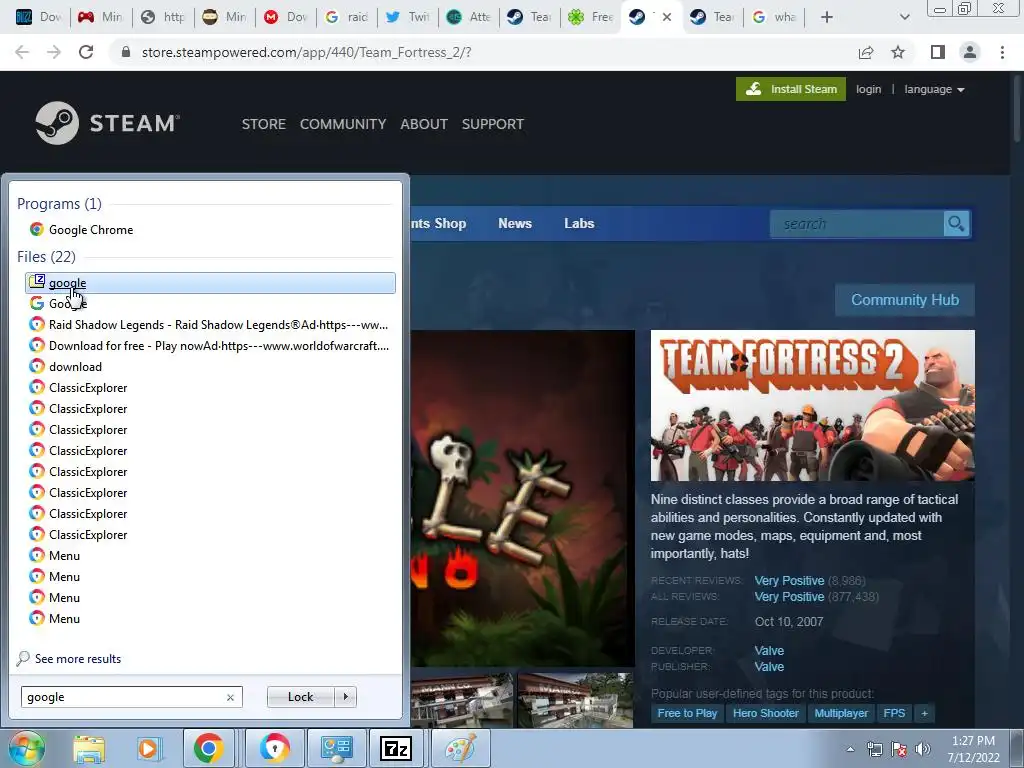1024x768 pixels.
Task: Click the Lock button
Action: click(300, 697)
